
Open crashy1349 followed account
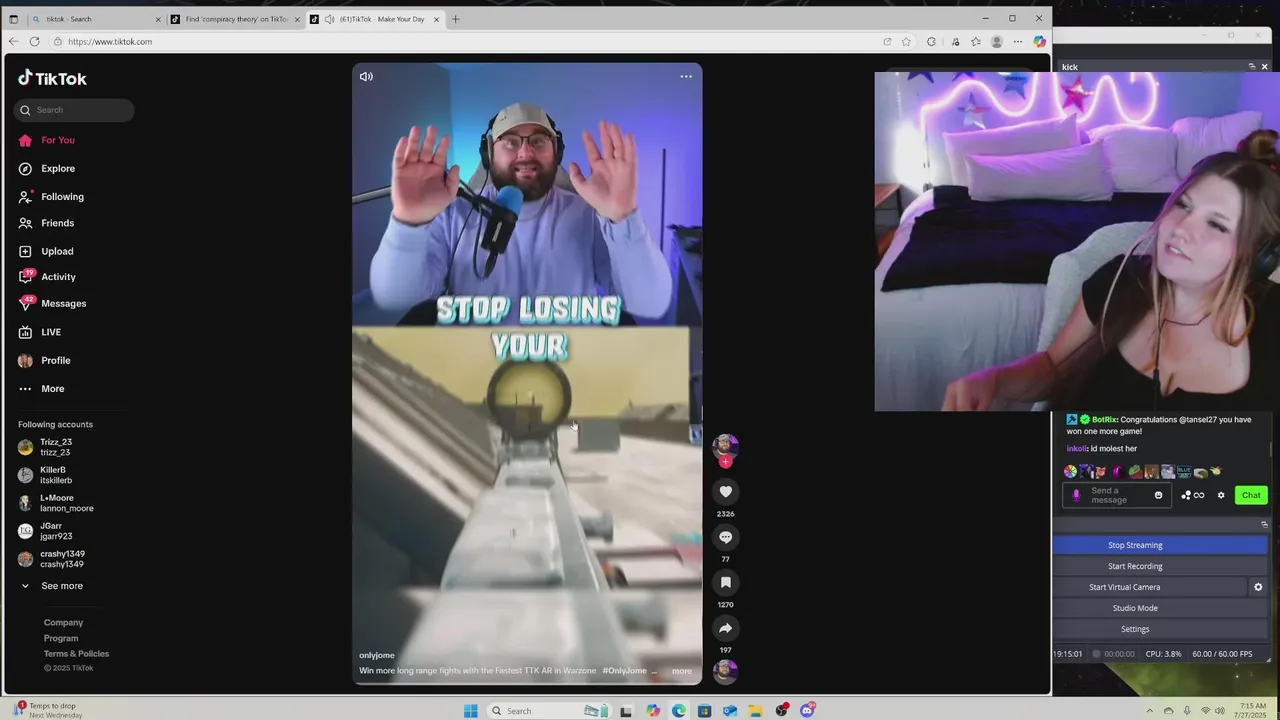tap(60, 559)
